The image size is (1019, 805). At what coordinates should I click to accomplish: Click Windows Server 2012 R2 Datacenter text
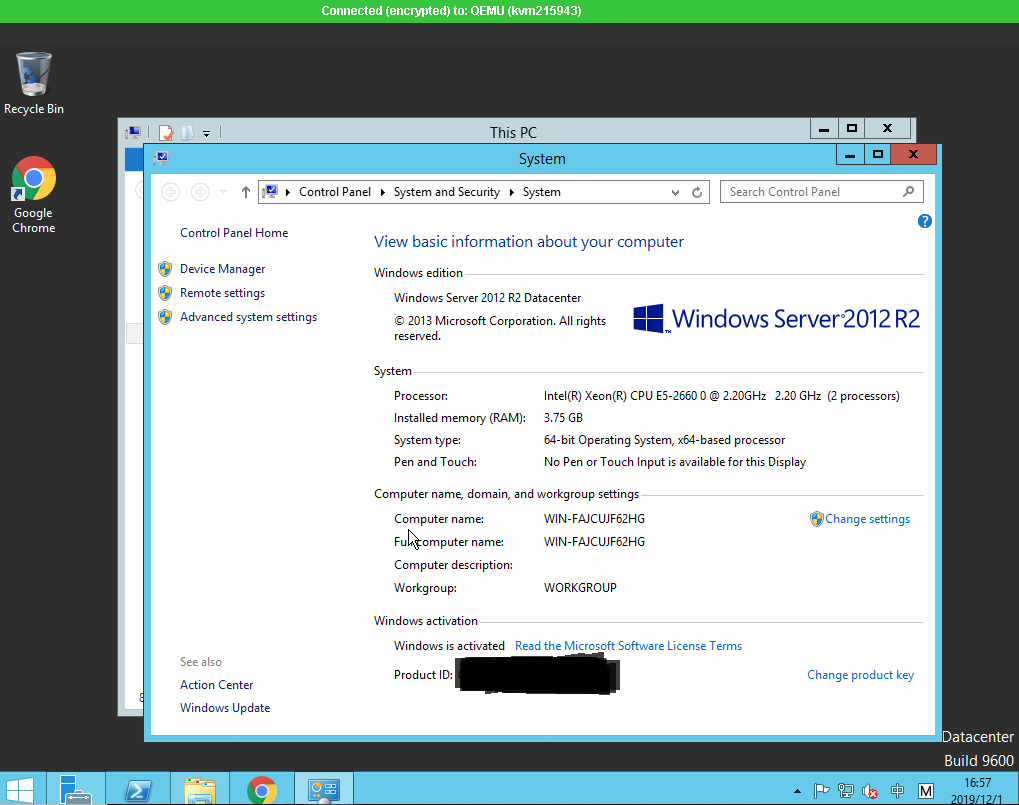(x=487, y=298)
